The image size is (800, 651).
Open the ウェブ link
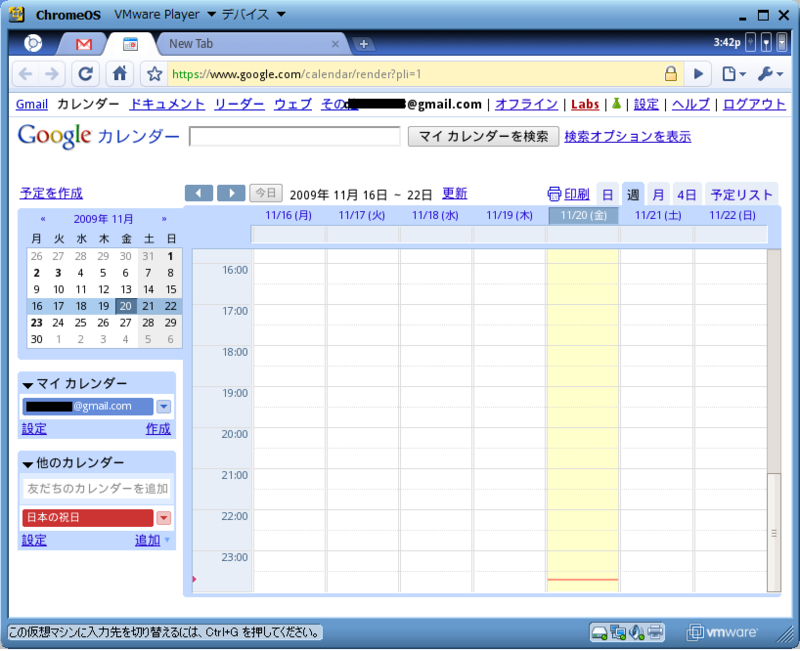(x=293, y=105)
